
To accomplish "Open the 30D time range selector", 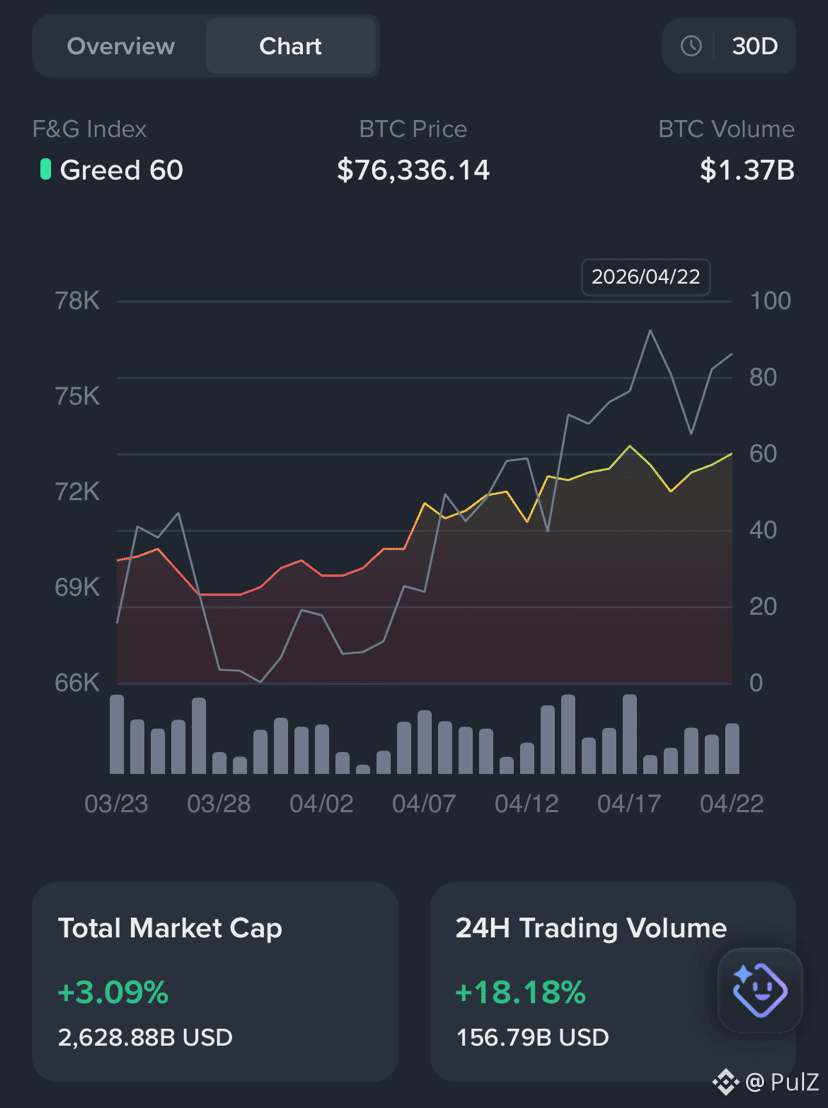I will [729, 46].
